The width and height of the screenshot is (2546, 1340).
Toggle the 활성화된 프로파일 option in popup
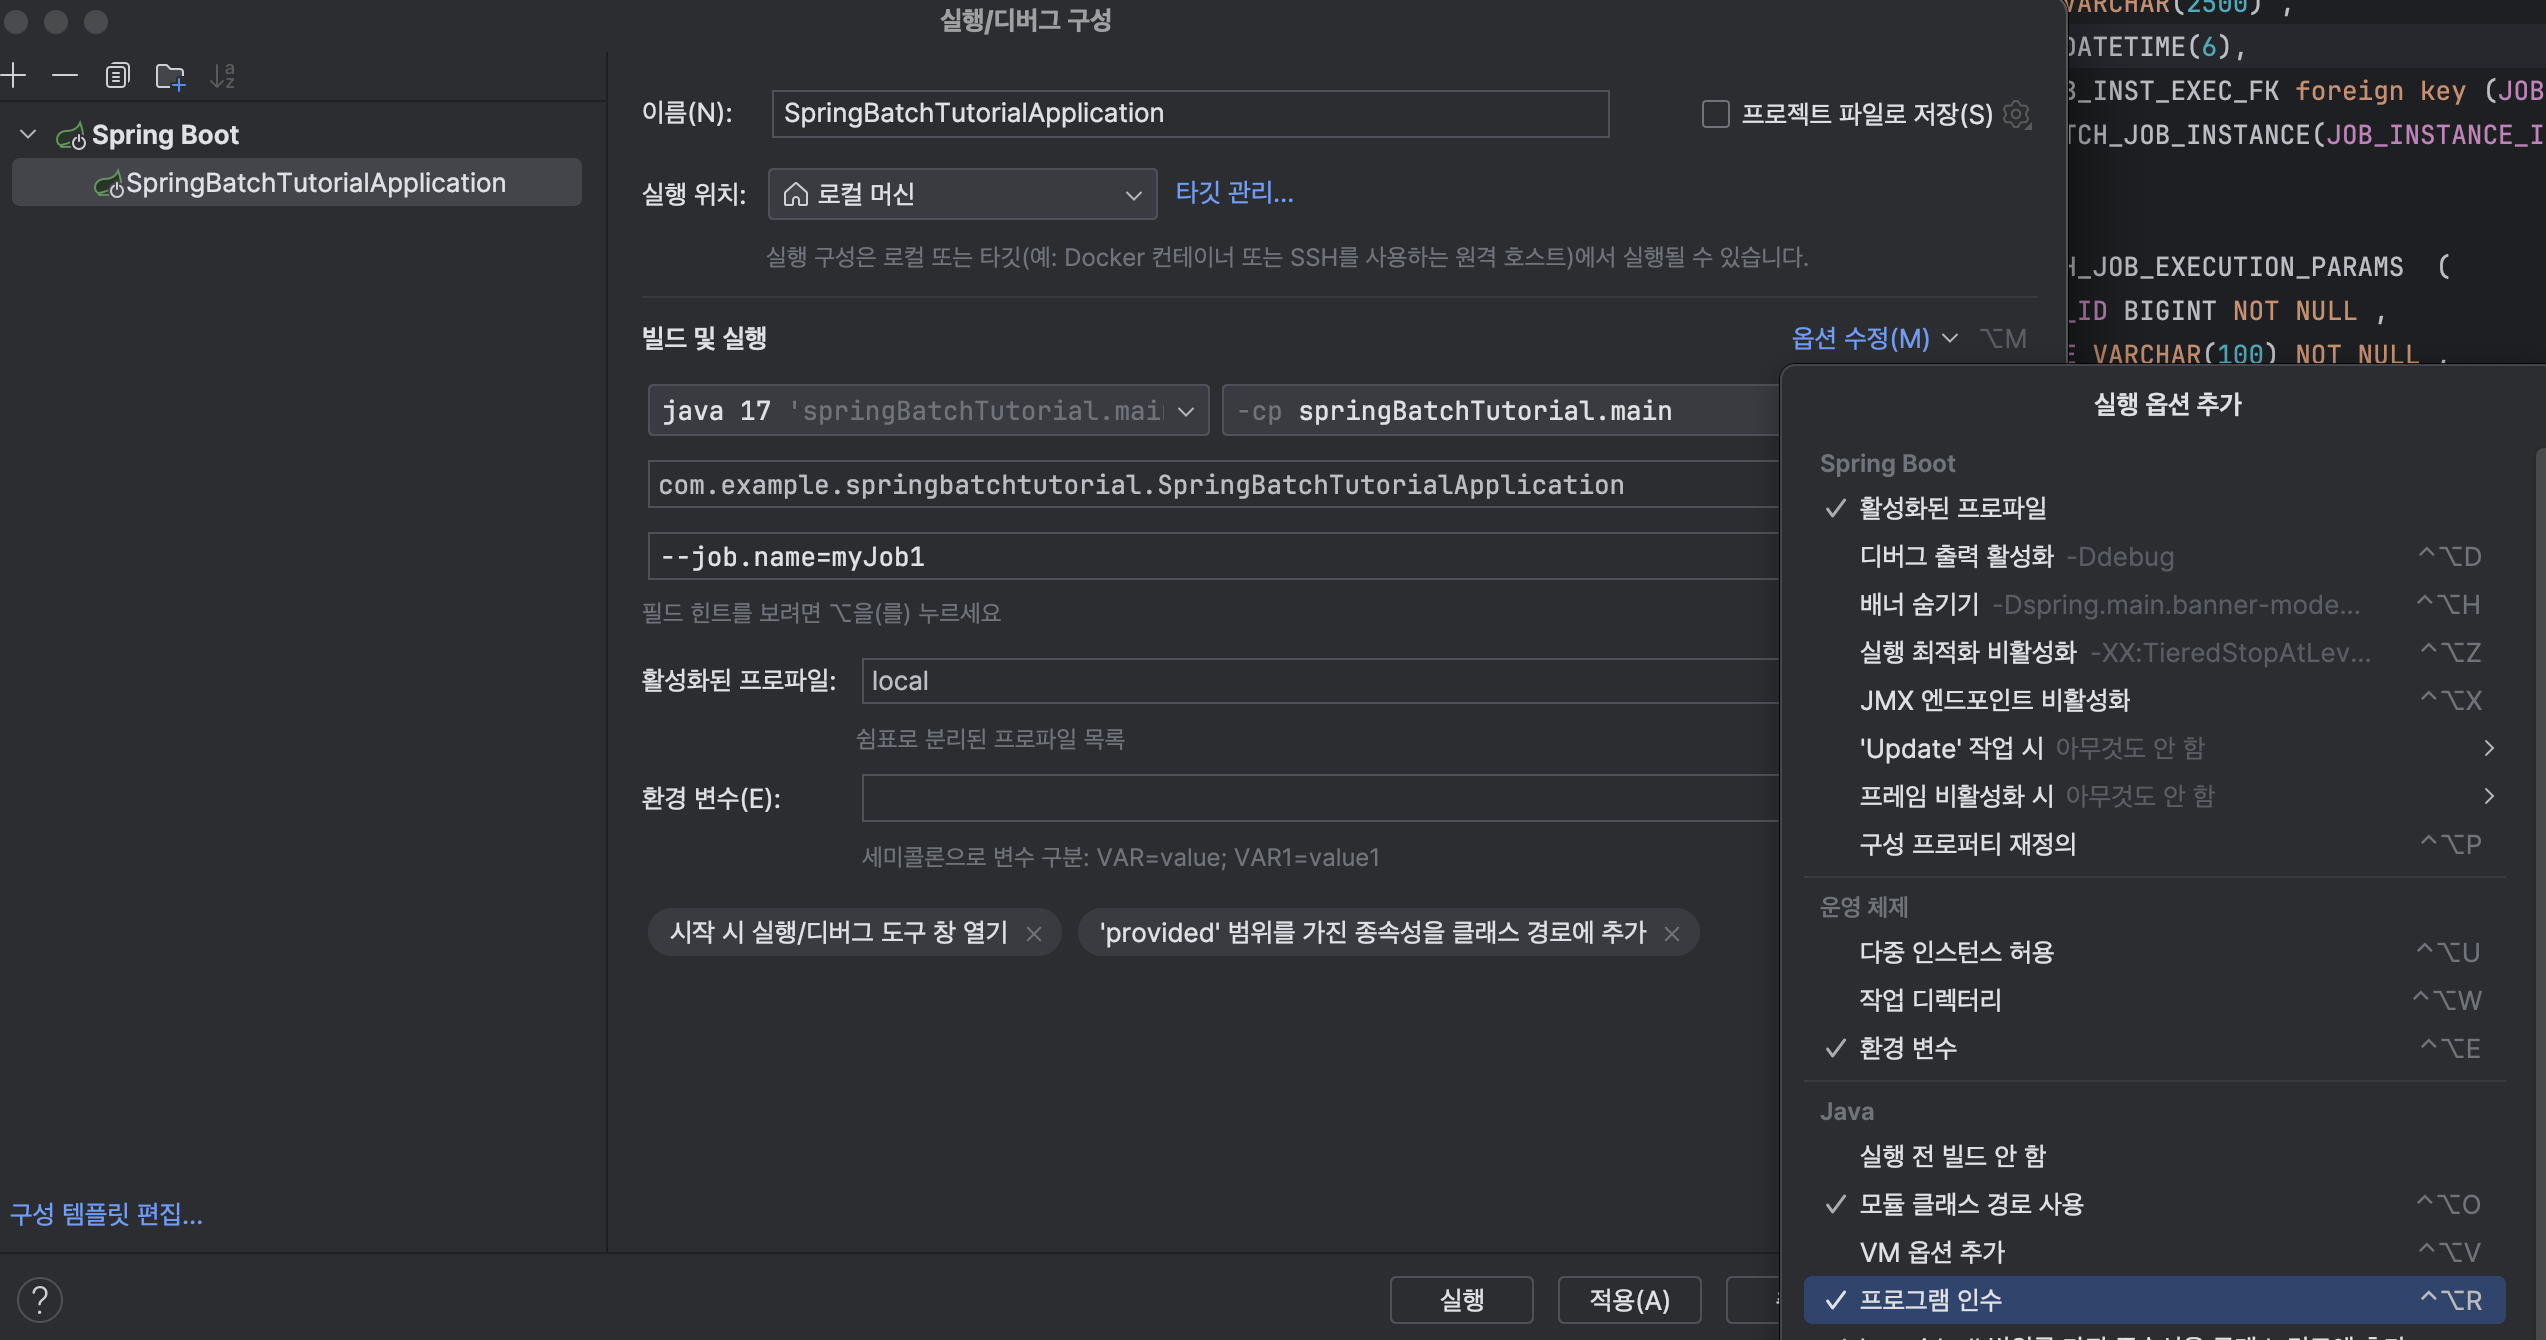point(1952,508)
